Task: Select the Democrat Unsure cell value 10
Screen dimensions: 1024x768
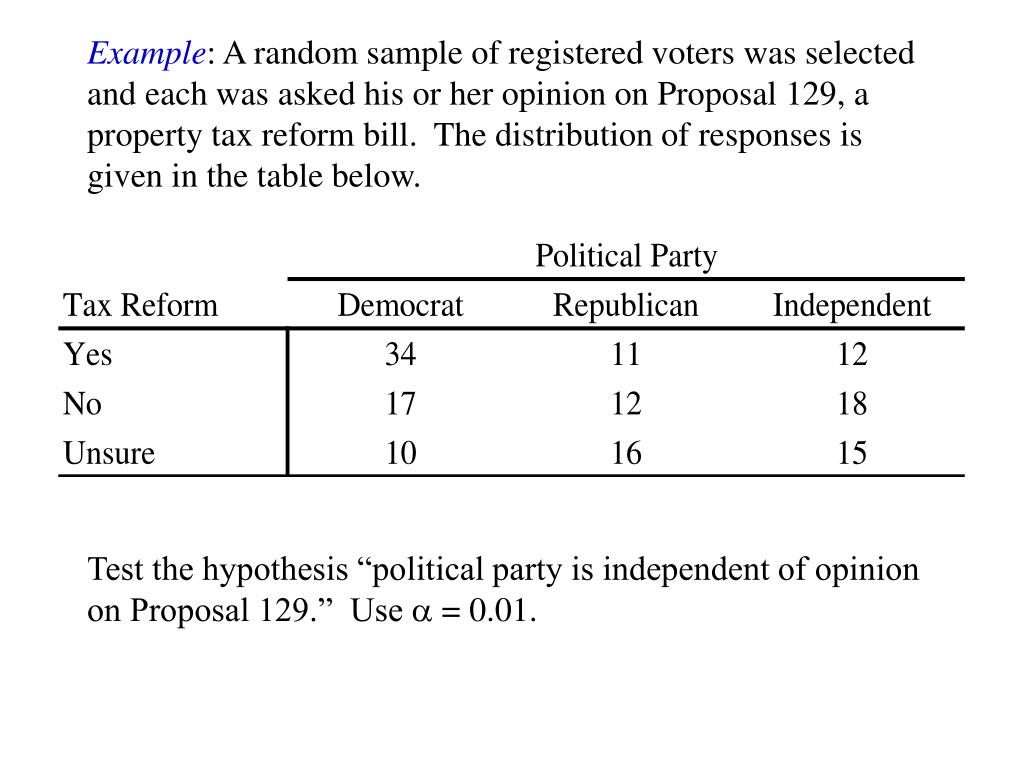Action: pos(400,453)
